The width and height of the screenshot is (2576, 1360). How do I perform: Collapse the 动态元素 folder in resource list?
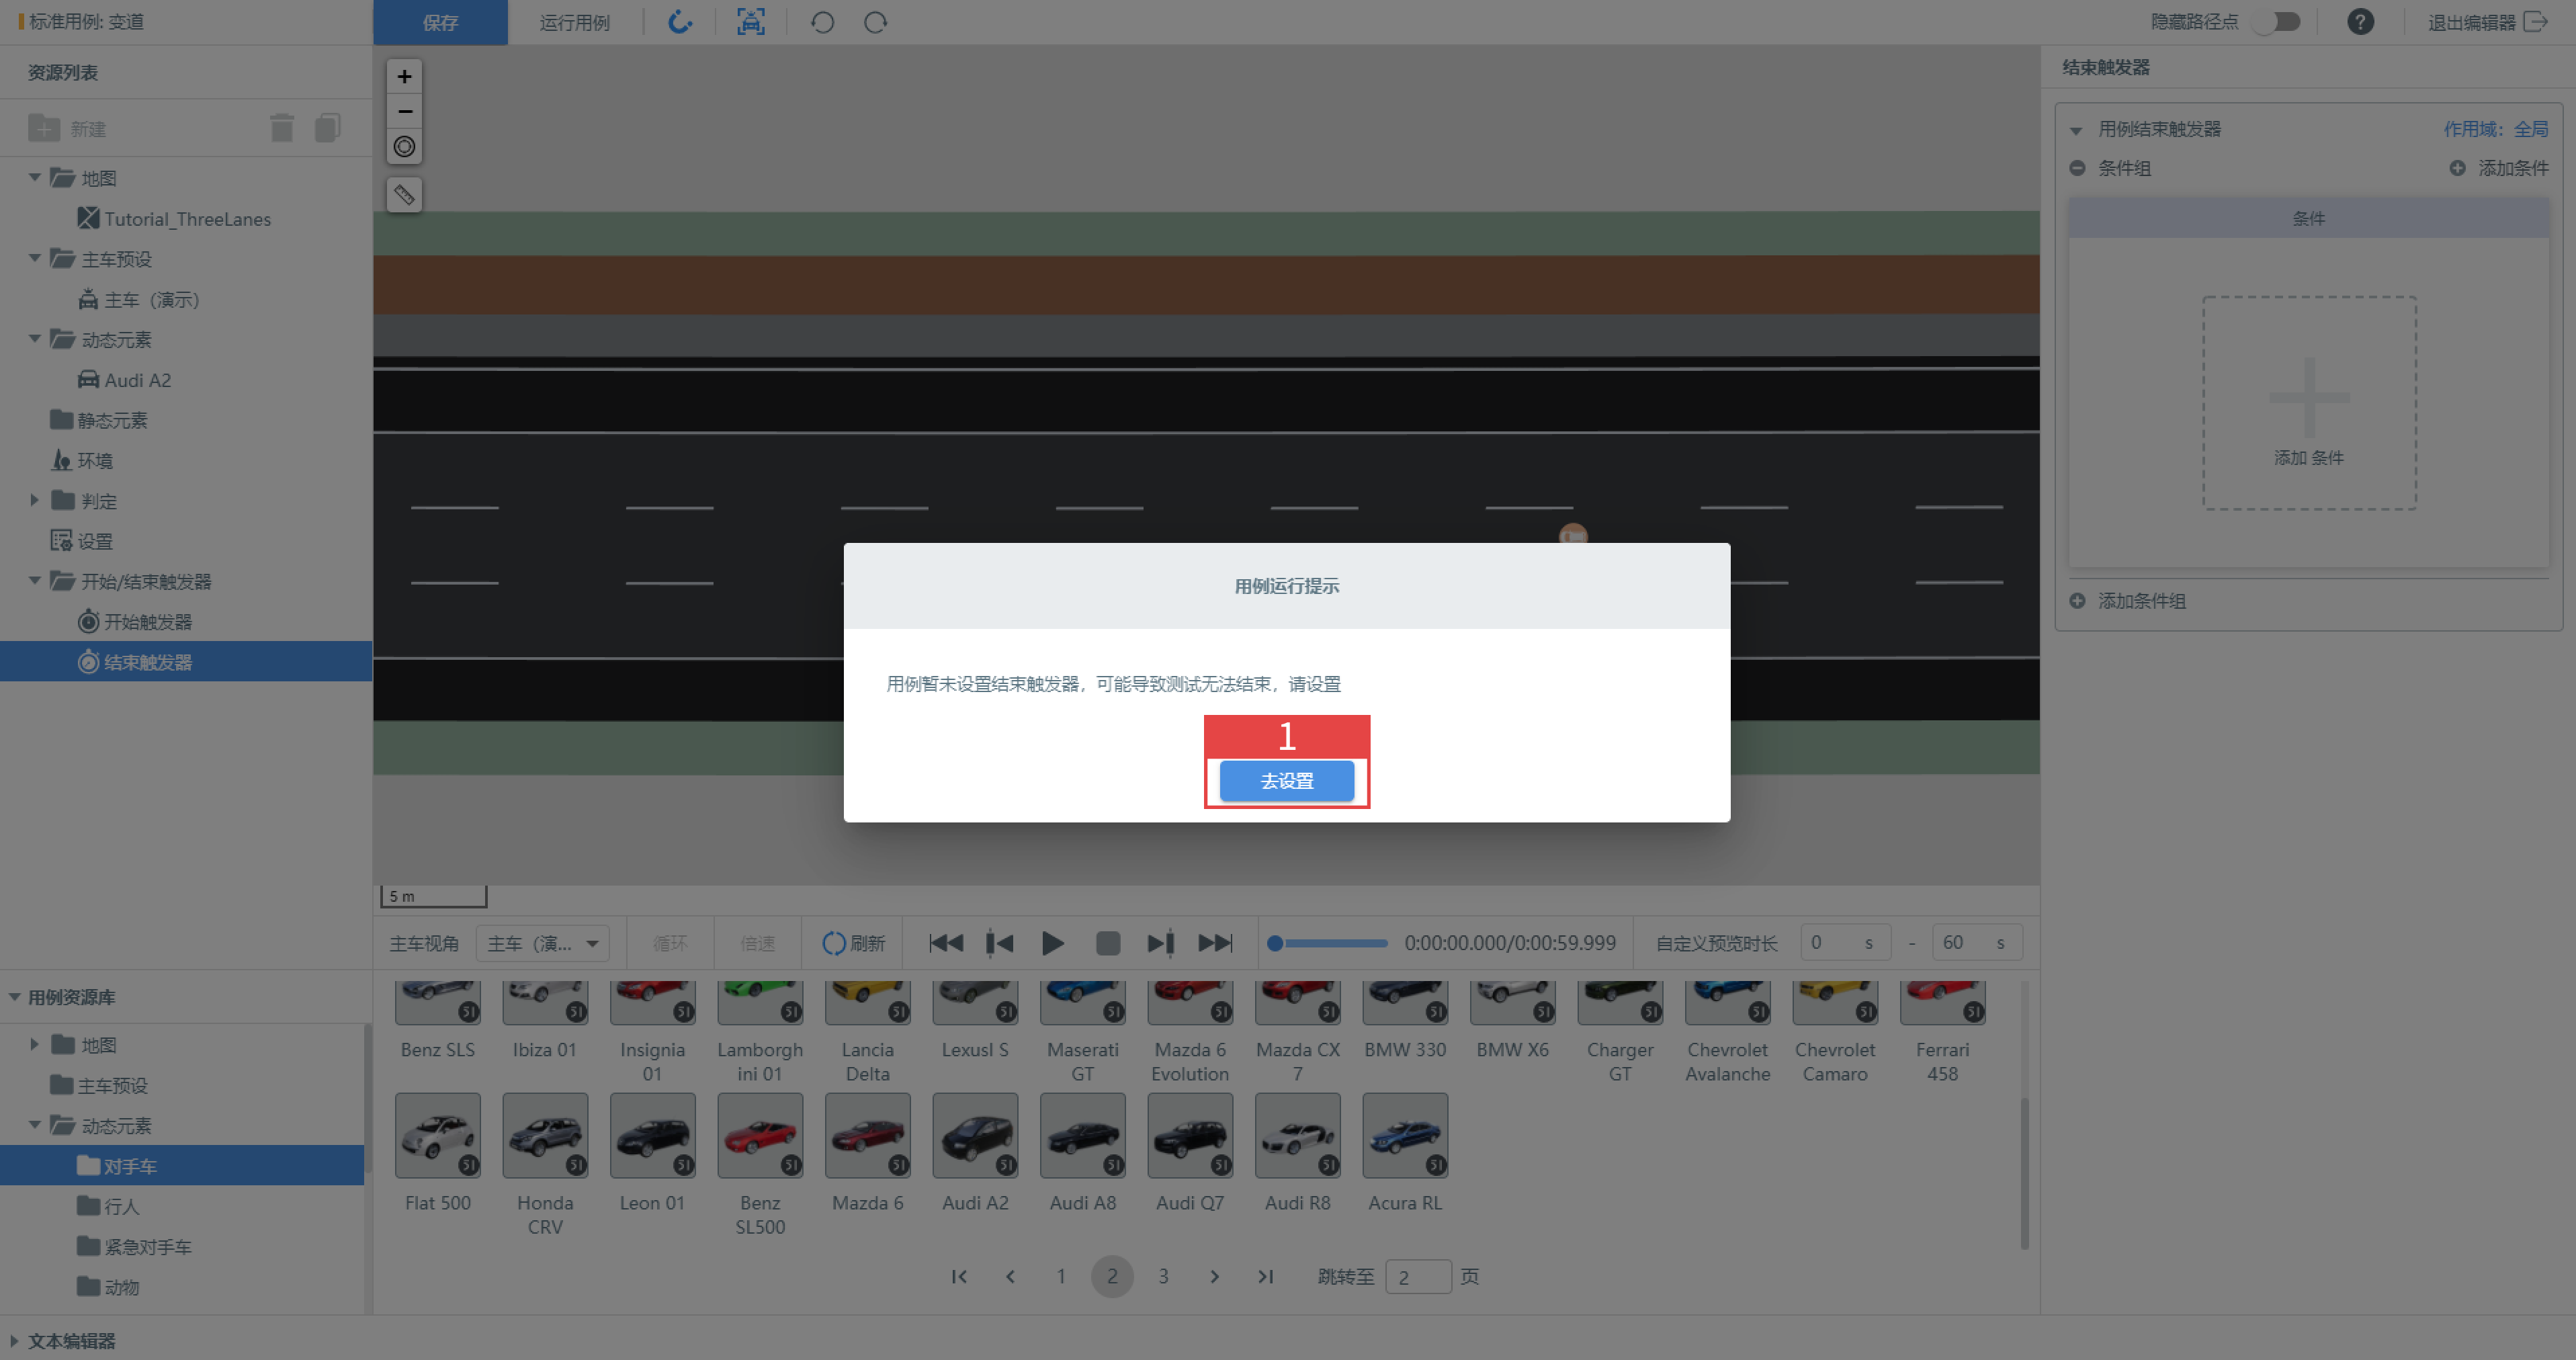[x=35, y=339]
